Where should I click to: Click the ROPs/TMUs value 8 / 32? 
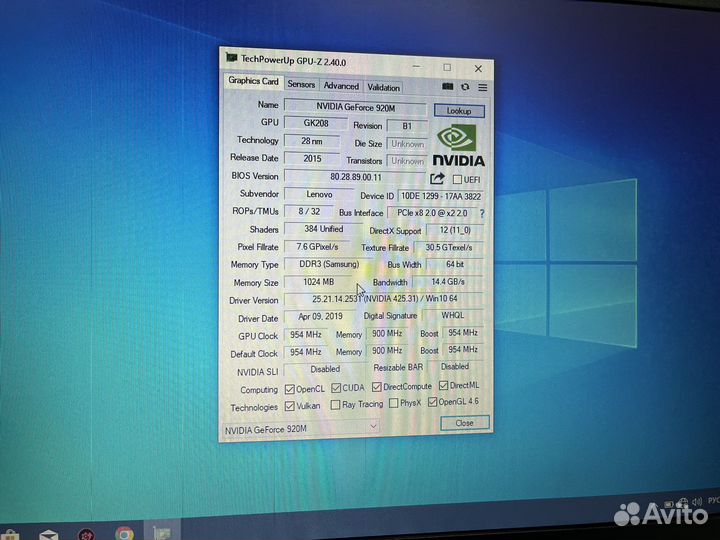(x=309, y=211)
